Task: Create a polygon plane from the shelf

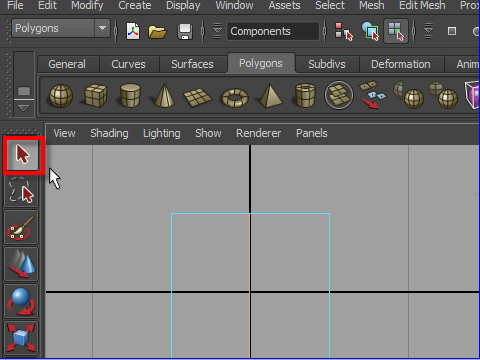Action: click(198, 97)
